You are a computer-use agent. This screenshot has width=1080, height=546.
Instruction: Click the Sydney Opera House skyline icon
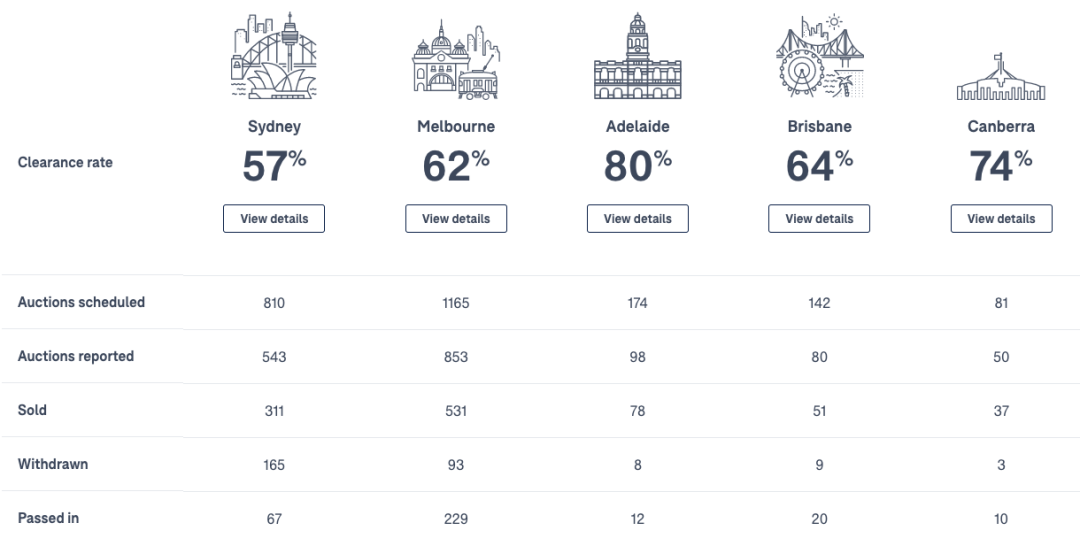274,56
